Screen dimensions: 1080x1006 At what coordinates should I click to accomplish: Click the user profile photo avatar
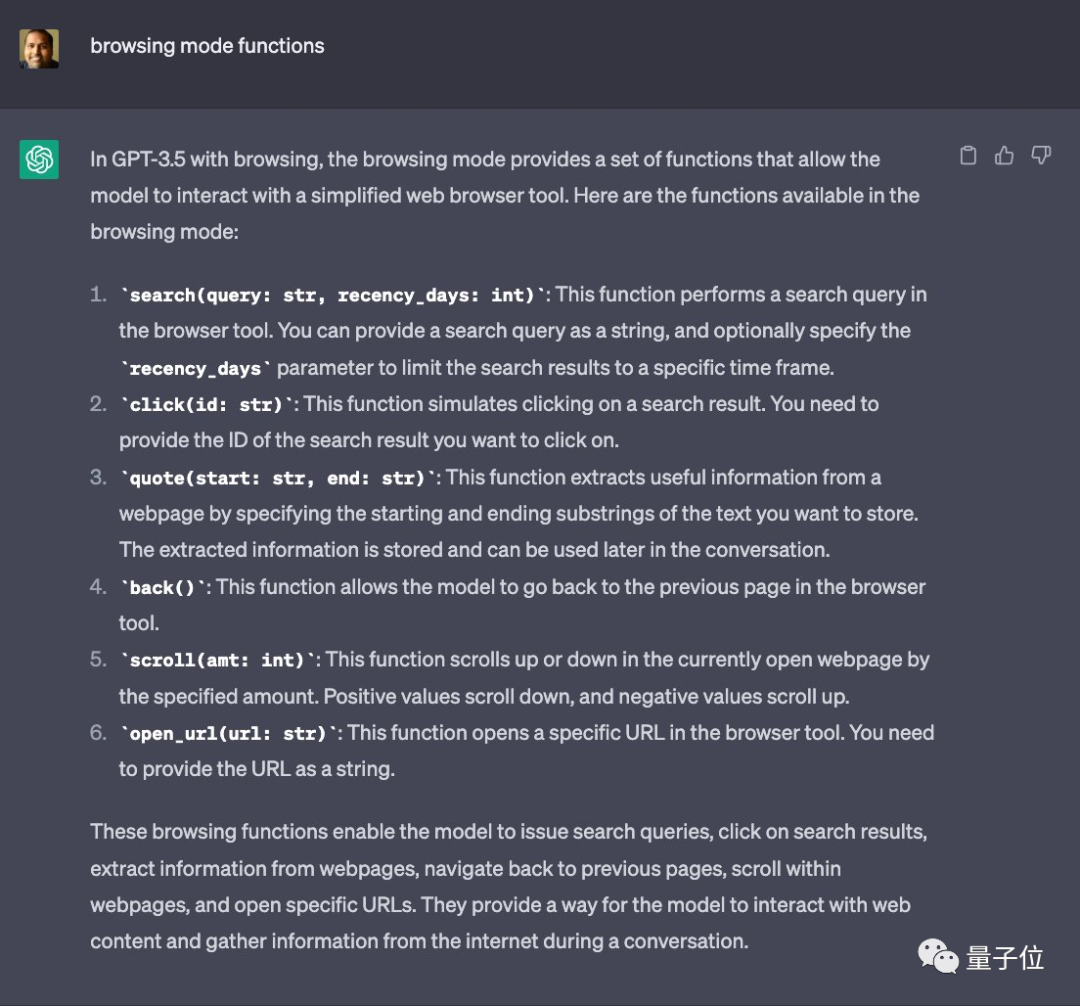pyautogui.click(x=39, y=48)
